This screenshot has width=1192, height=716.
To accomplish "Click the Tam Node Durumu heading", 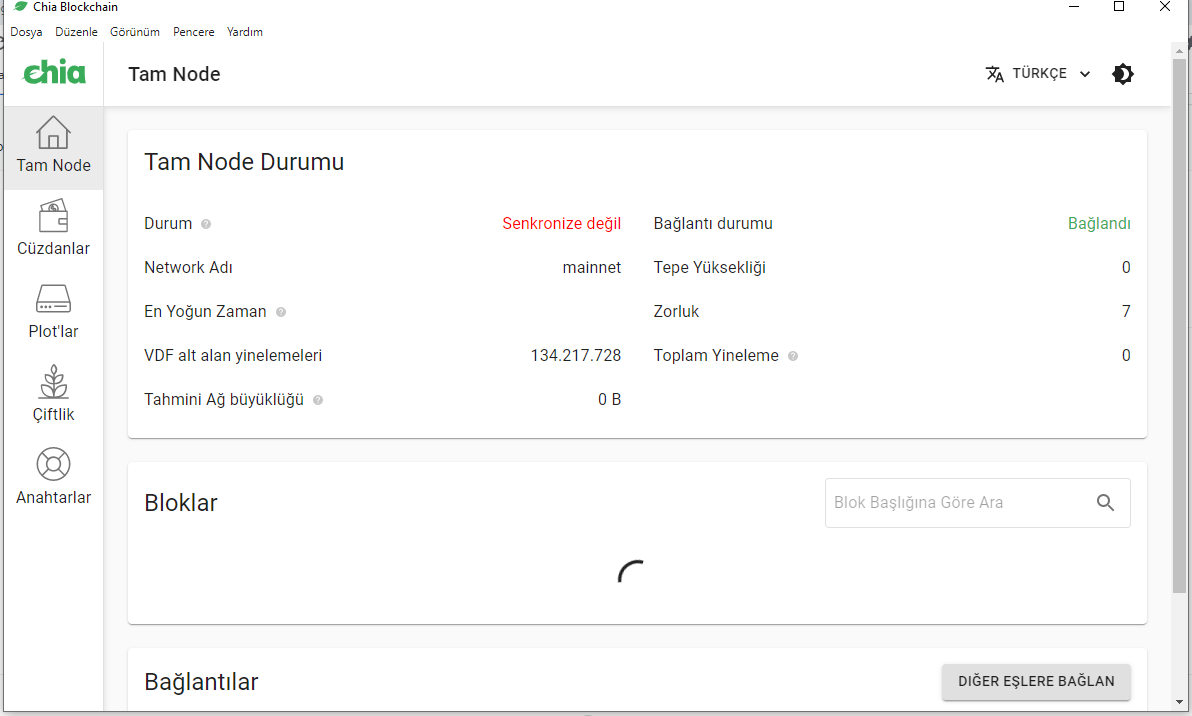I will (244, 162).
